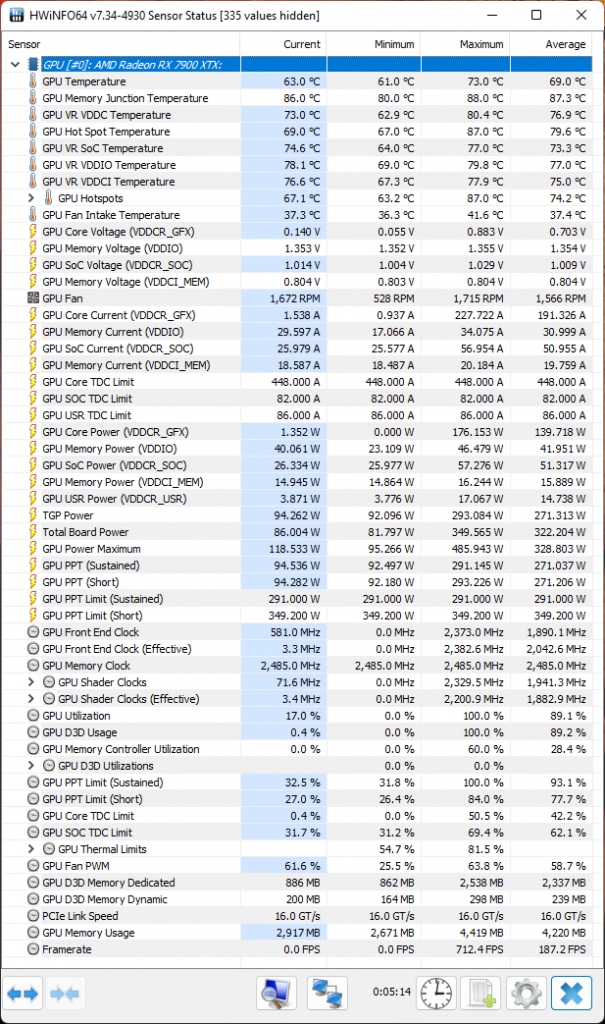Click the fan icon of GPU Fan row
605x1024 pixels.
[x=33, y=298]
